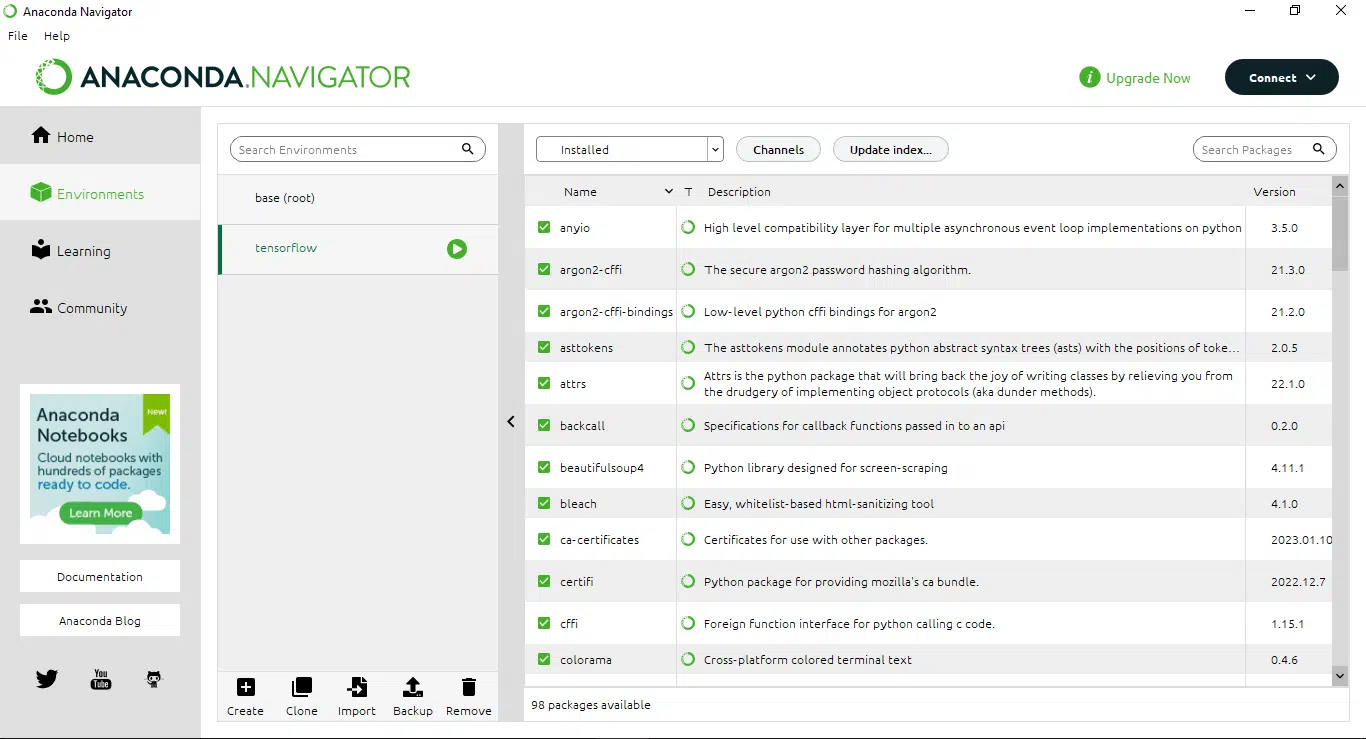Open the Learning tab
Image resolution: width=1366 pixels, height=739 pixels.
tap(100, 250)
